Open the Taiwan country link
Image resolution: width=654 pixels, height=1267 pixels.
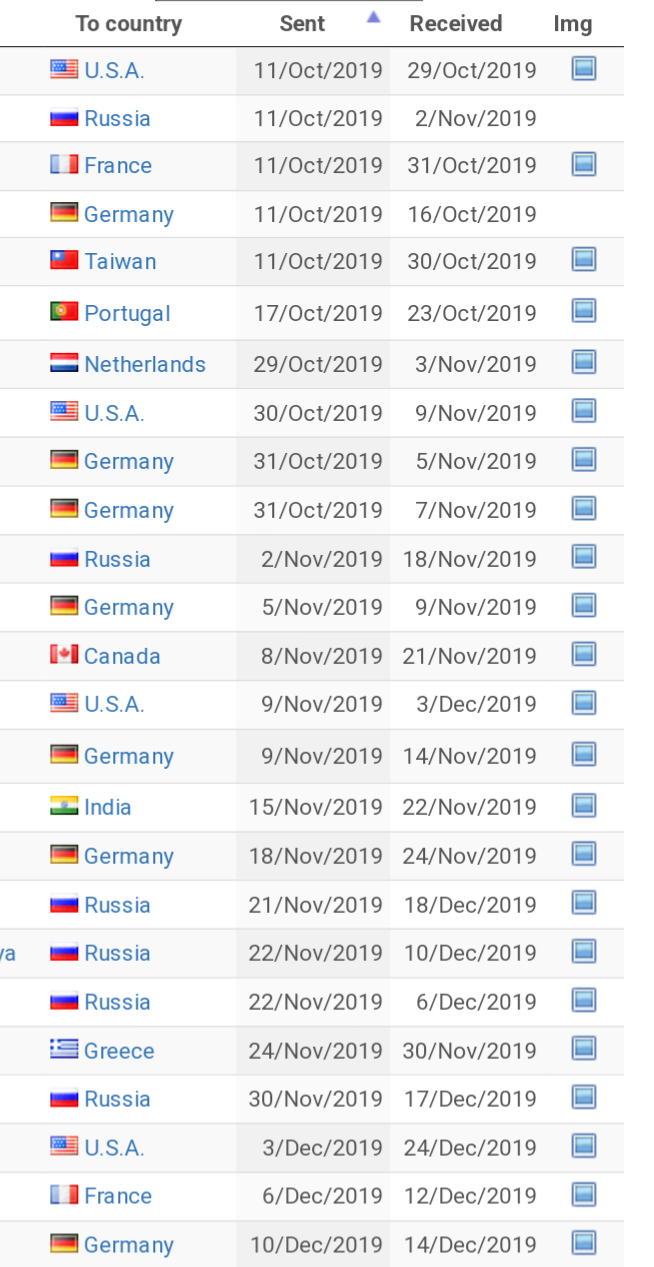120,262
